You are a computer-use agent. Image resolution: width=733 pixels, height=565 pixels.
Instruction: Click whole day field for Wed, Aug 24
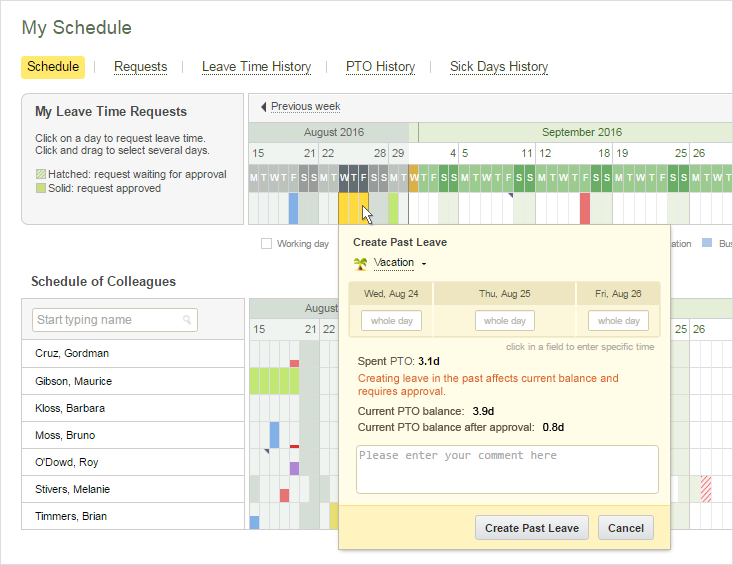[x=391, y=321]
